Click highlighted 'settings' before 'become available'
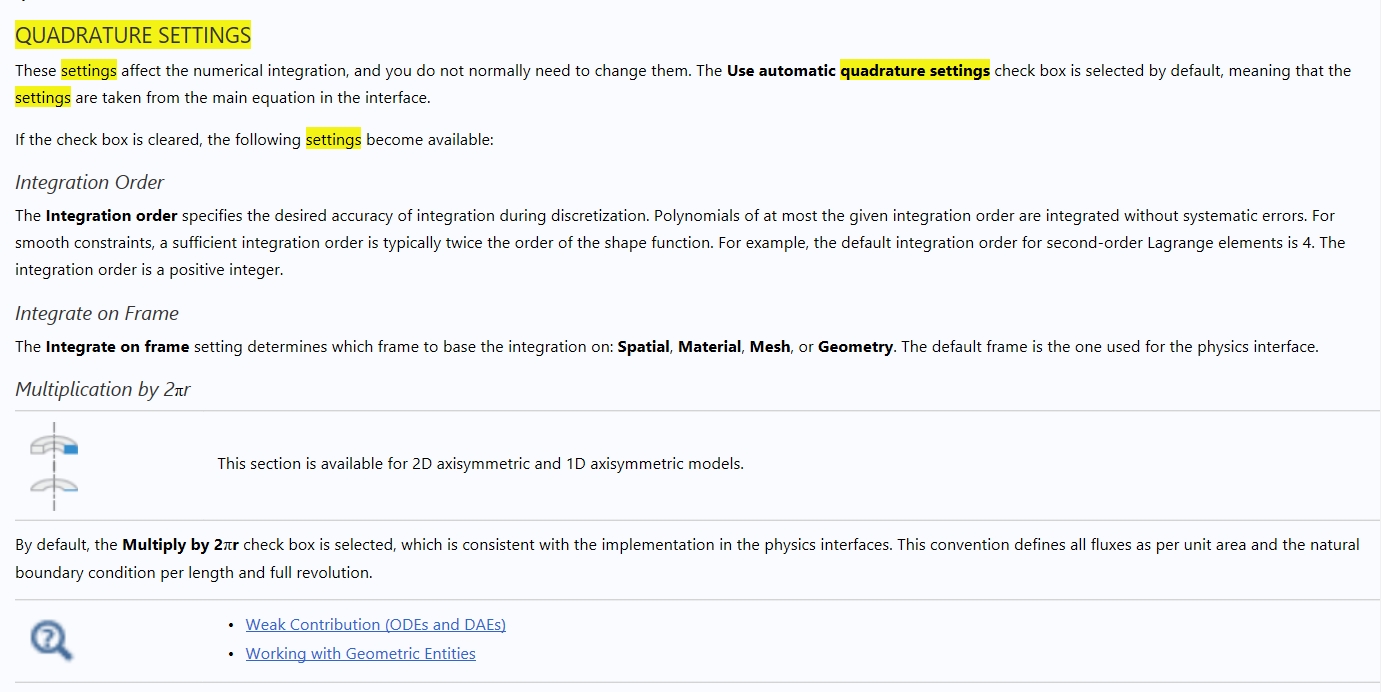Viewport: 1381px width, 692px height. tap(333, 140)
